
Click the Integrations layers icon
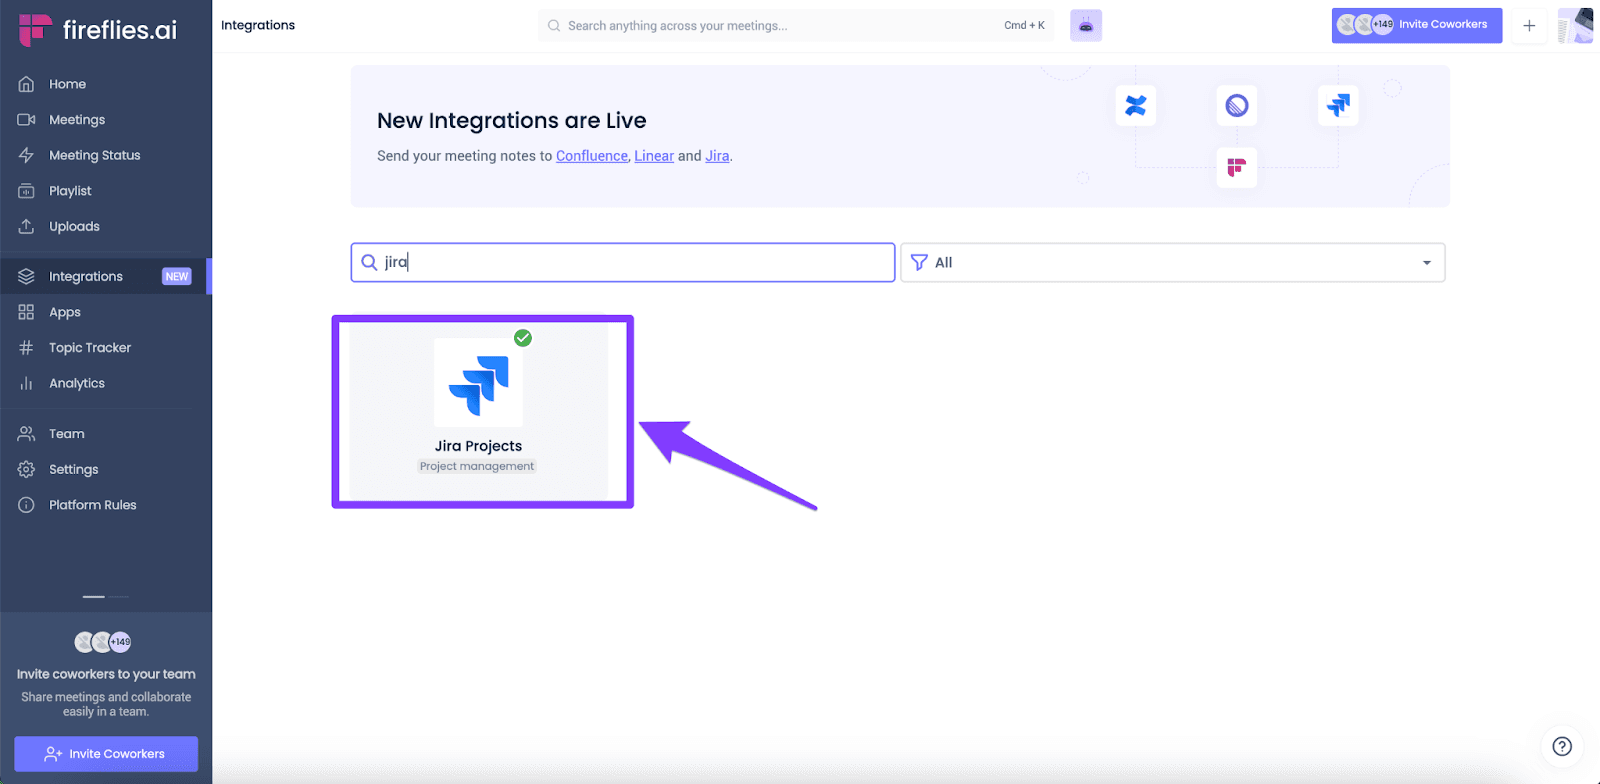coord(27,276)
